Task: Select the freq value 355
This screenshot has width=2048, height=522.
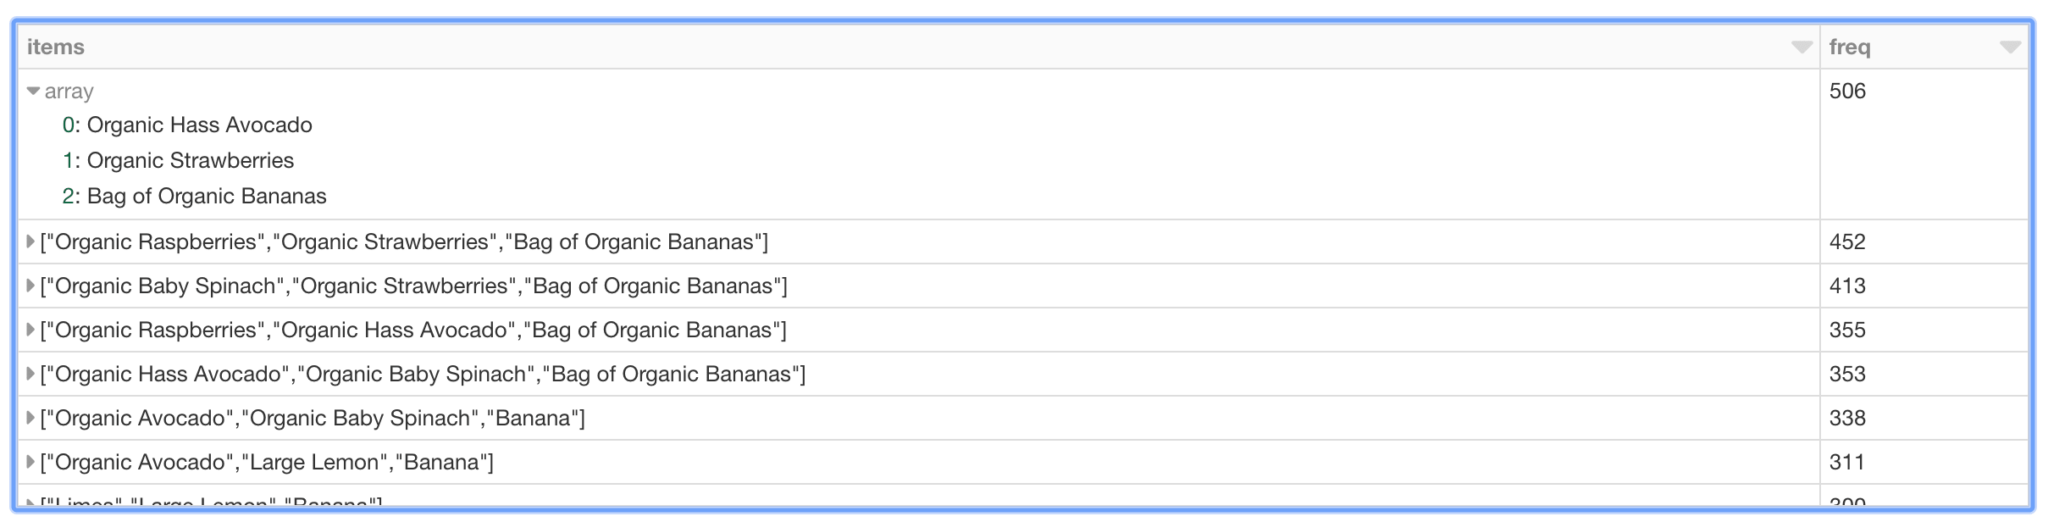Action: (1847, 330)
